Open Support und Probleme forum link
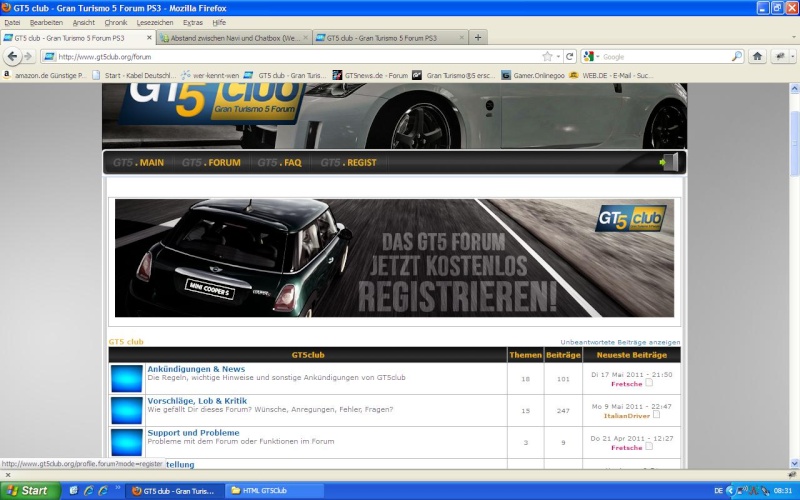Image resolution: width=800 pixels, height=500 pixels. point(193,433)
